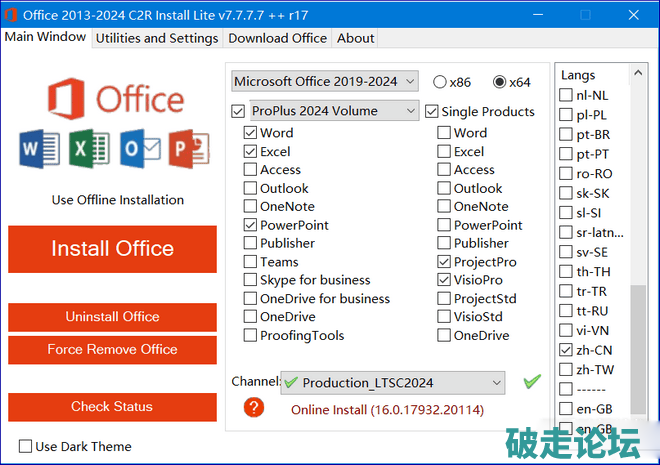Expand the ProPlus 2024 Volume dropdown
Image resolution: width=660 pixels, height=465 pixels.
(333, 111)
